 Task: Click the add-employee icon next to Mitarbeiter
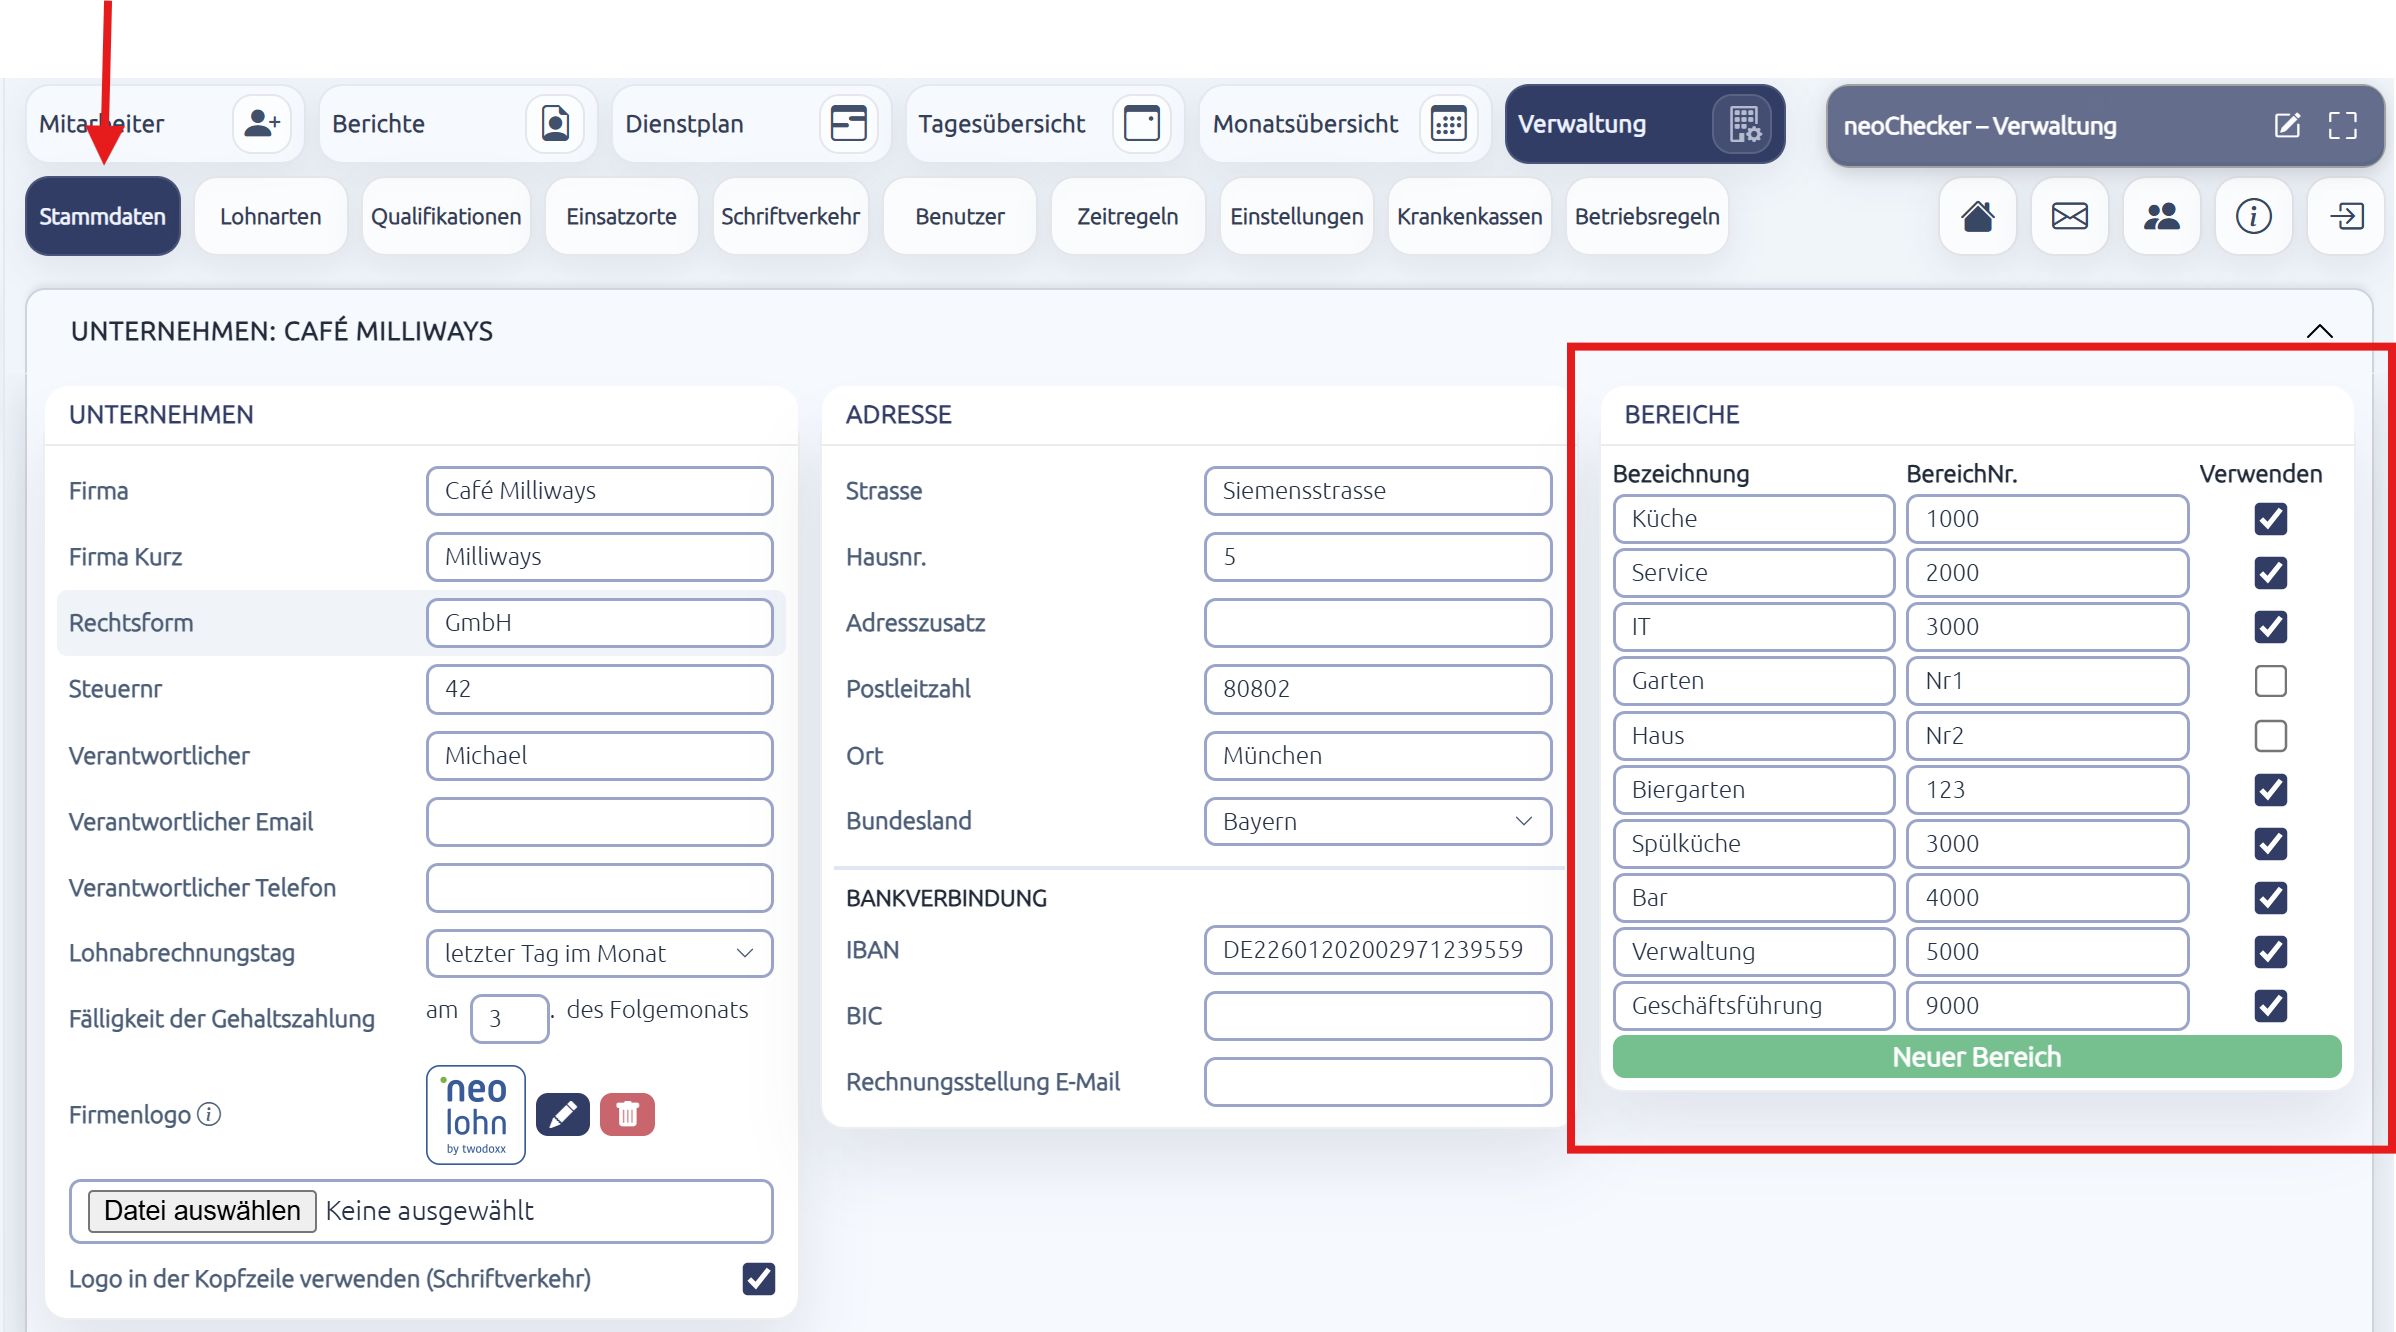click(x=262, y=124)
